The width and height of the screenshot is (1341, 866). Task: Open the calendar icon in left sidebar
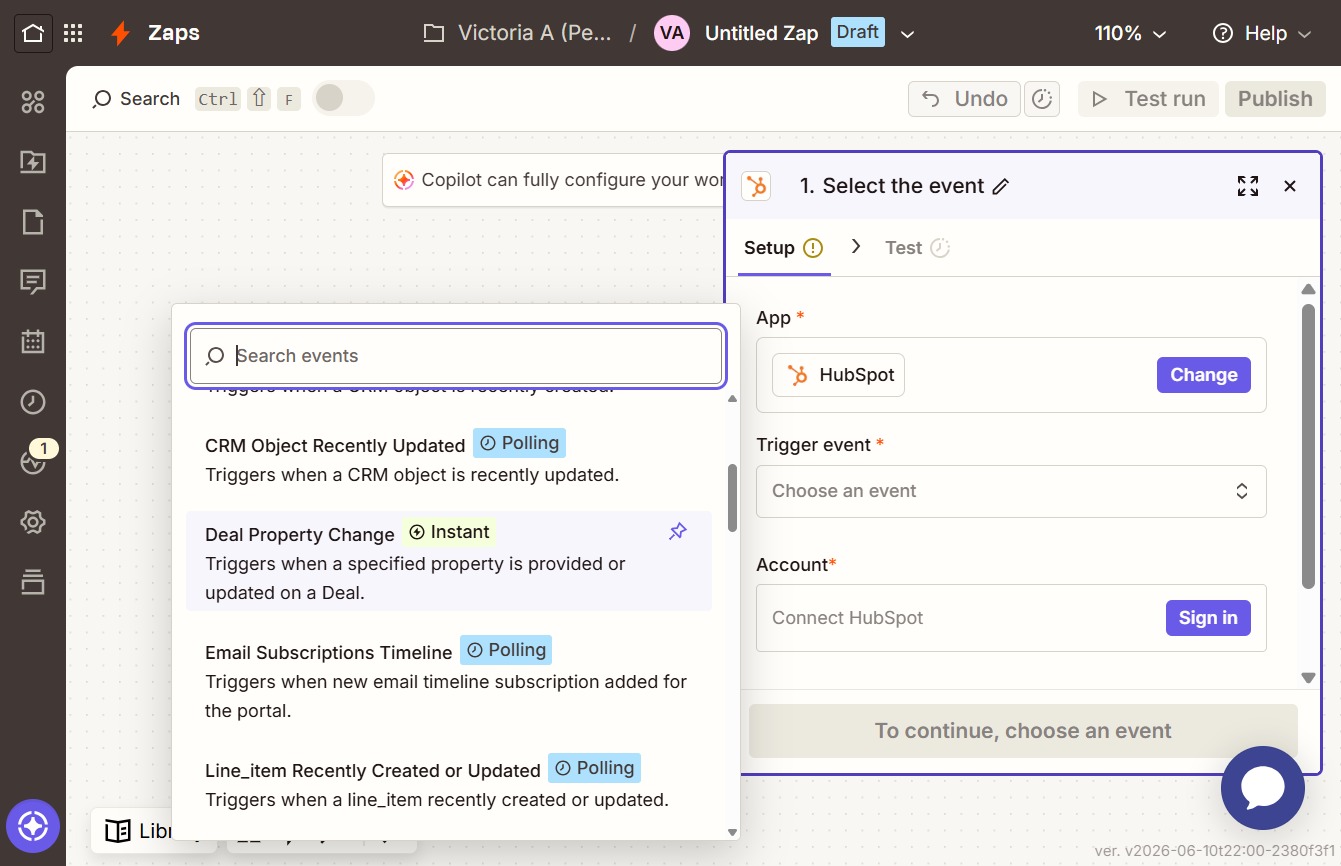coord(33,341)
